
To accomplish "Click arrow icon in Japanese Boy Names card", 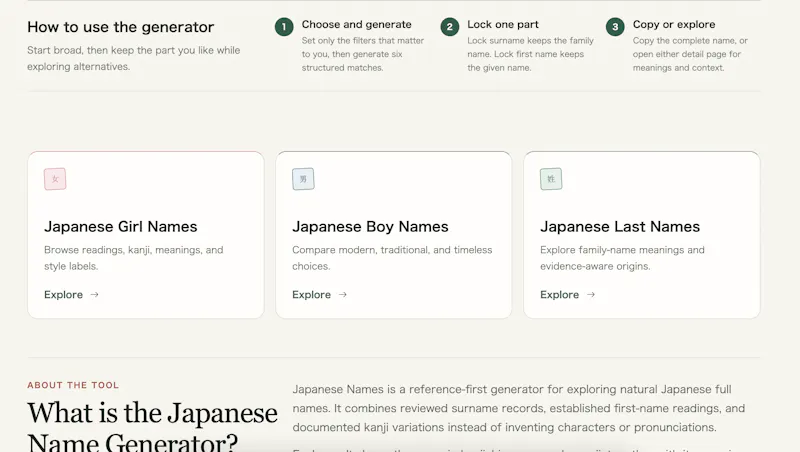I will pos(342,294).
